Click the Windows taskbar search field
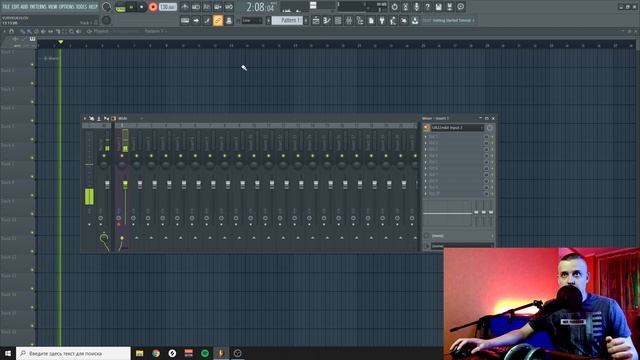Viewport: 640px width, 360px height. point(73,353)
